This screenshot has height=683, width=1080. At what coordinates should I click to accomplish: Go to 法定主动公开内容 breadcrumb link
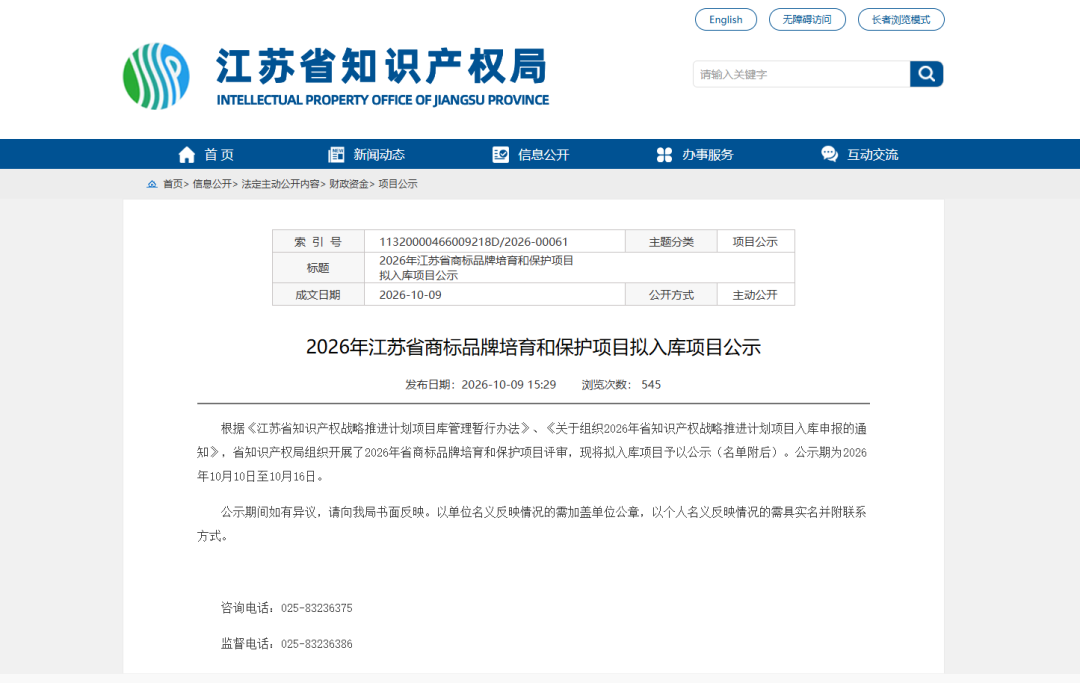280,184
